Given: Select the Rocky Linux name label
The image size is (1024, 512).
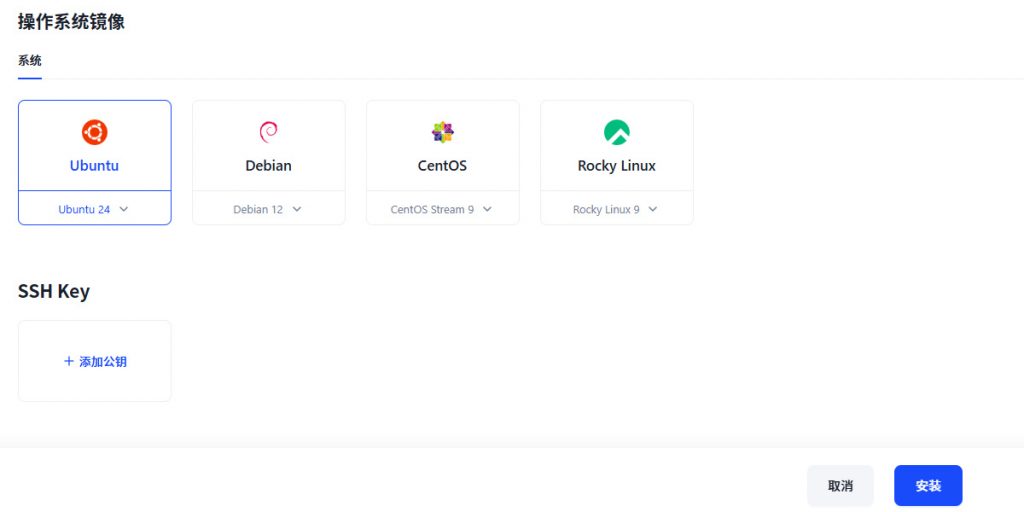Looking at the screenshot, I should click(616, 166).
